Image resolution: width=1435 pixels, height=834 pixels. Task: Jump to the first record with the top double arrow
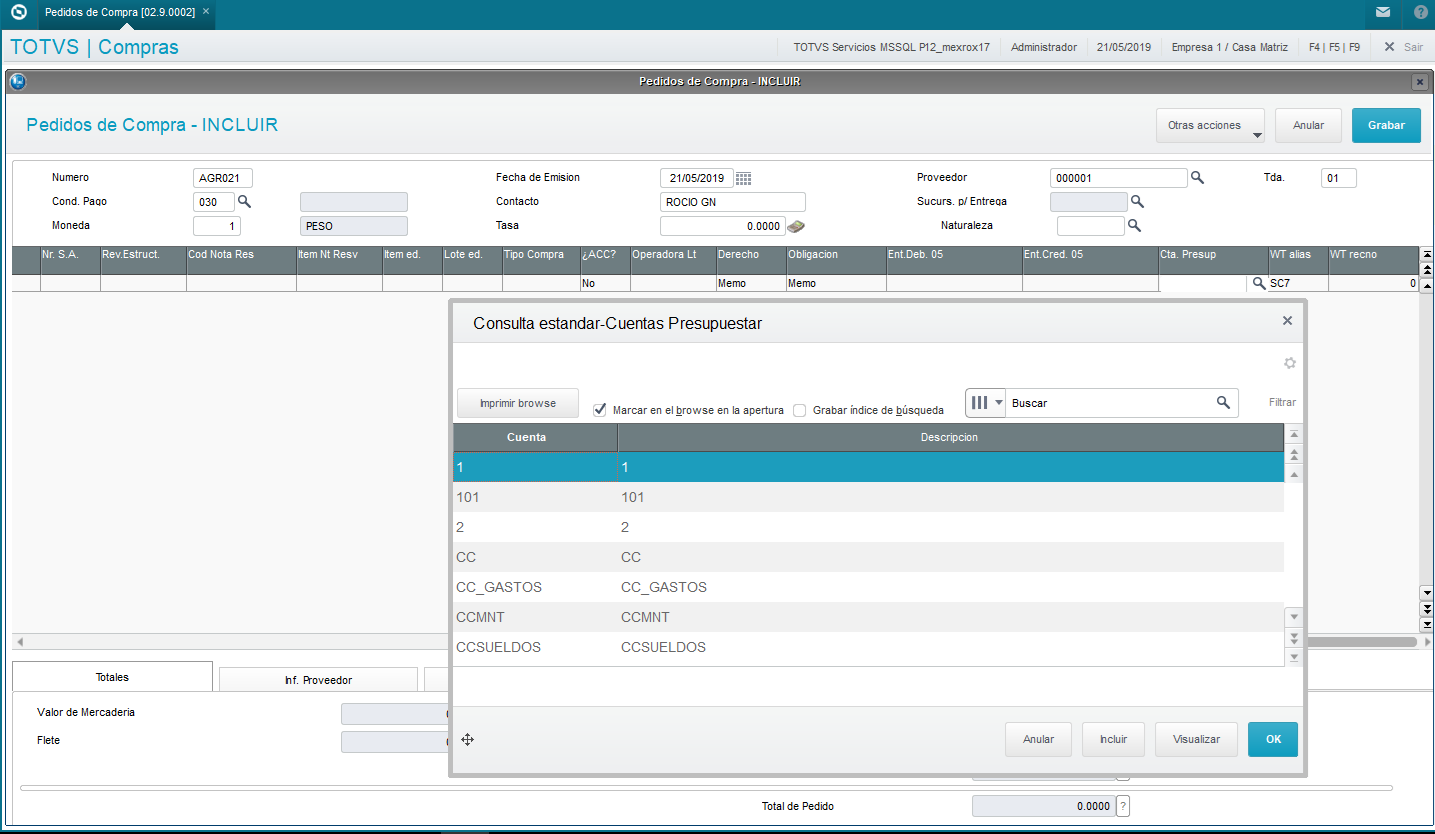1294,454
